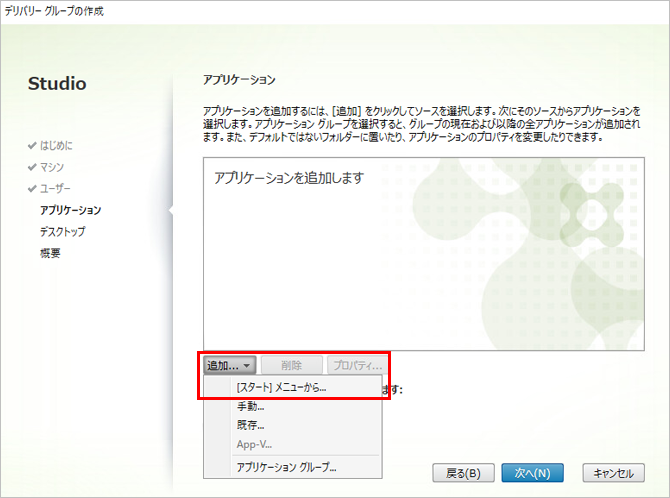Click the checkmark icon beside ユーザー

pyautogui.click(x=32, y=189)
